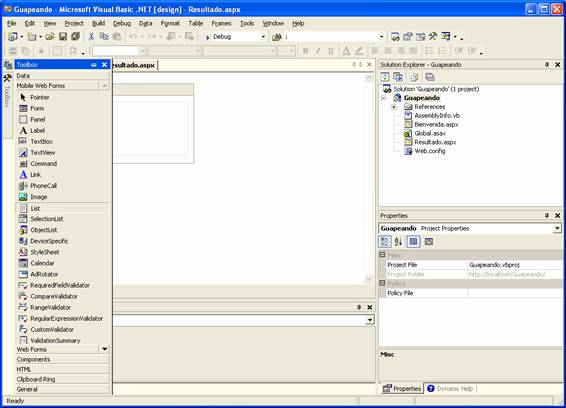The image size is (566, 408).
Task: Click the Resultado.aspx document tab
Action: 135,65
